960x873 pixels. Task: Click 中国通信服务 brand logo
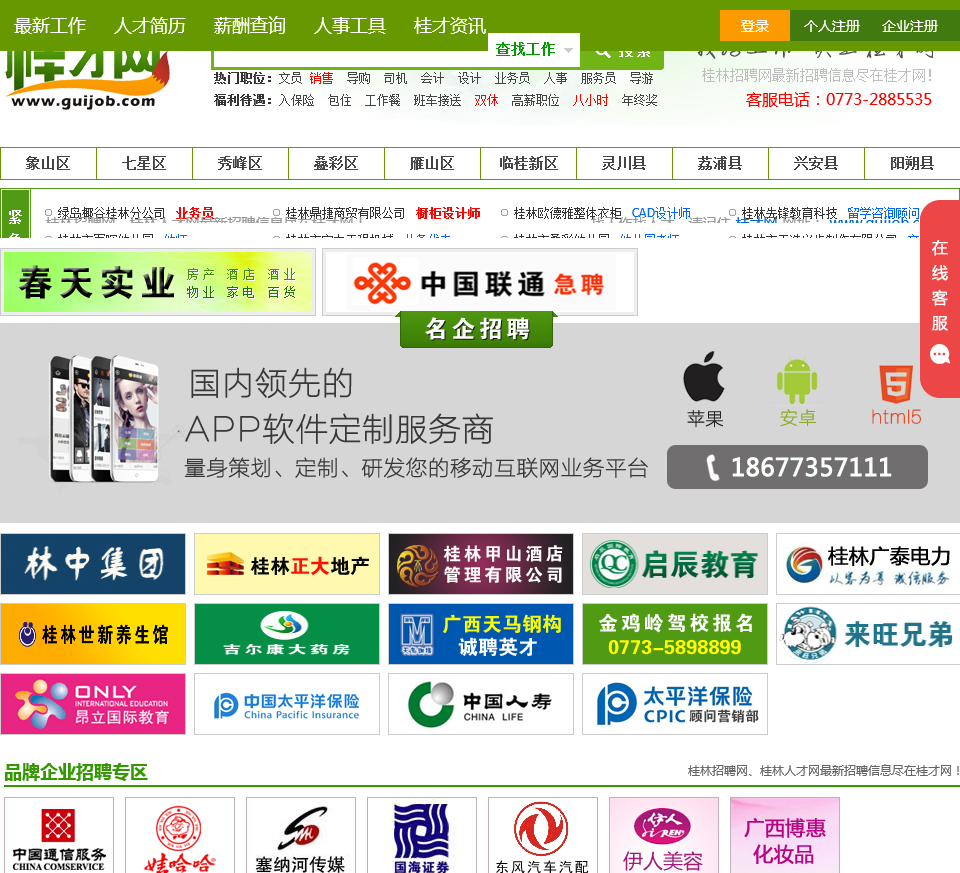click(x=59, y=836)
